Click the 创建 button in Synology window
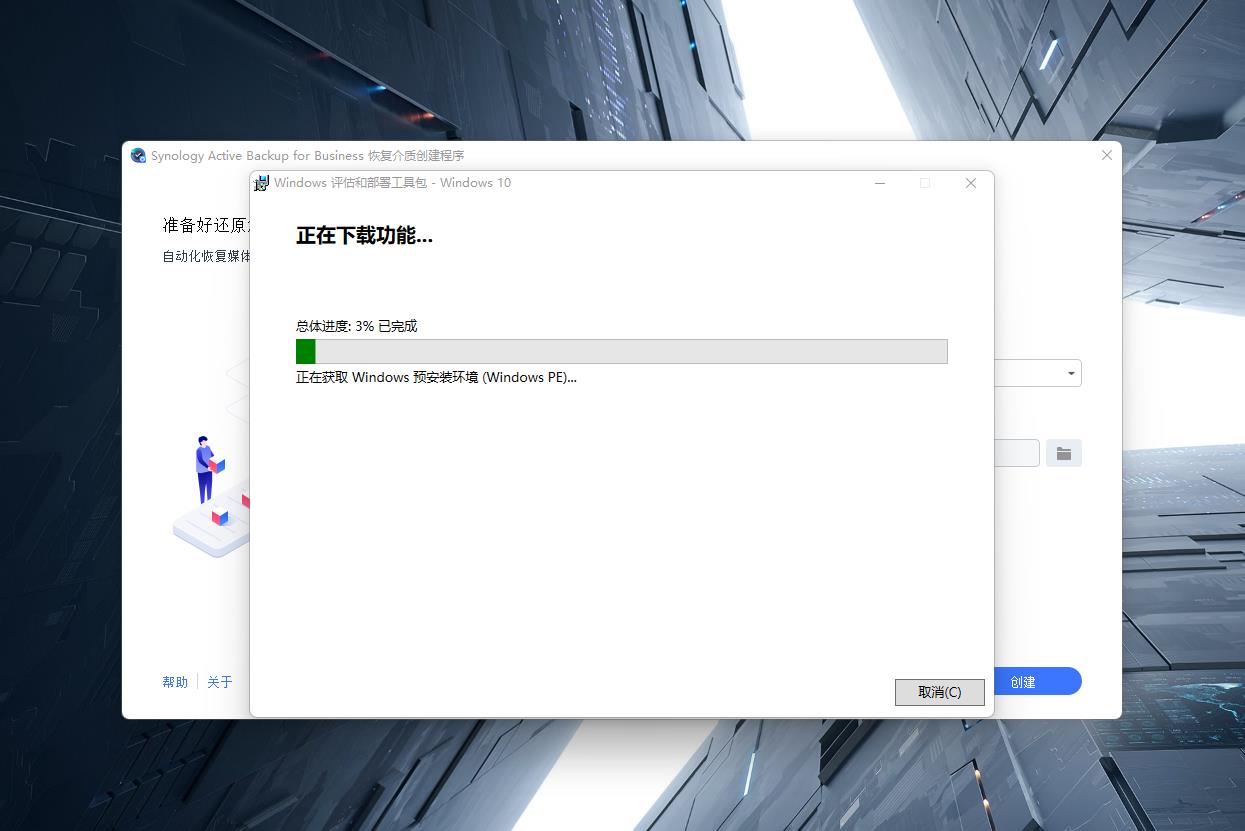The height and width of the screenshot is (831, 1245). point(1037,681)
